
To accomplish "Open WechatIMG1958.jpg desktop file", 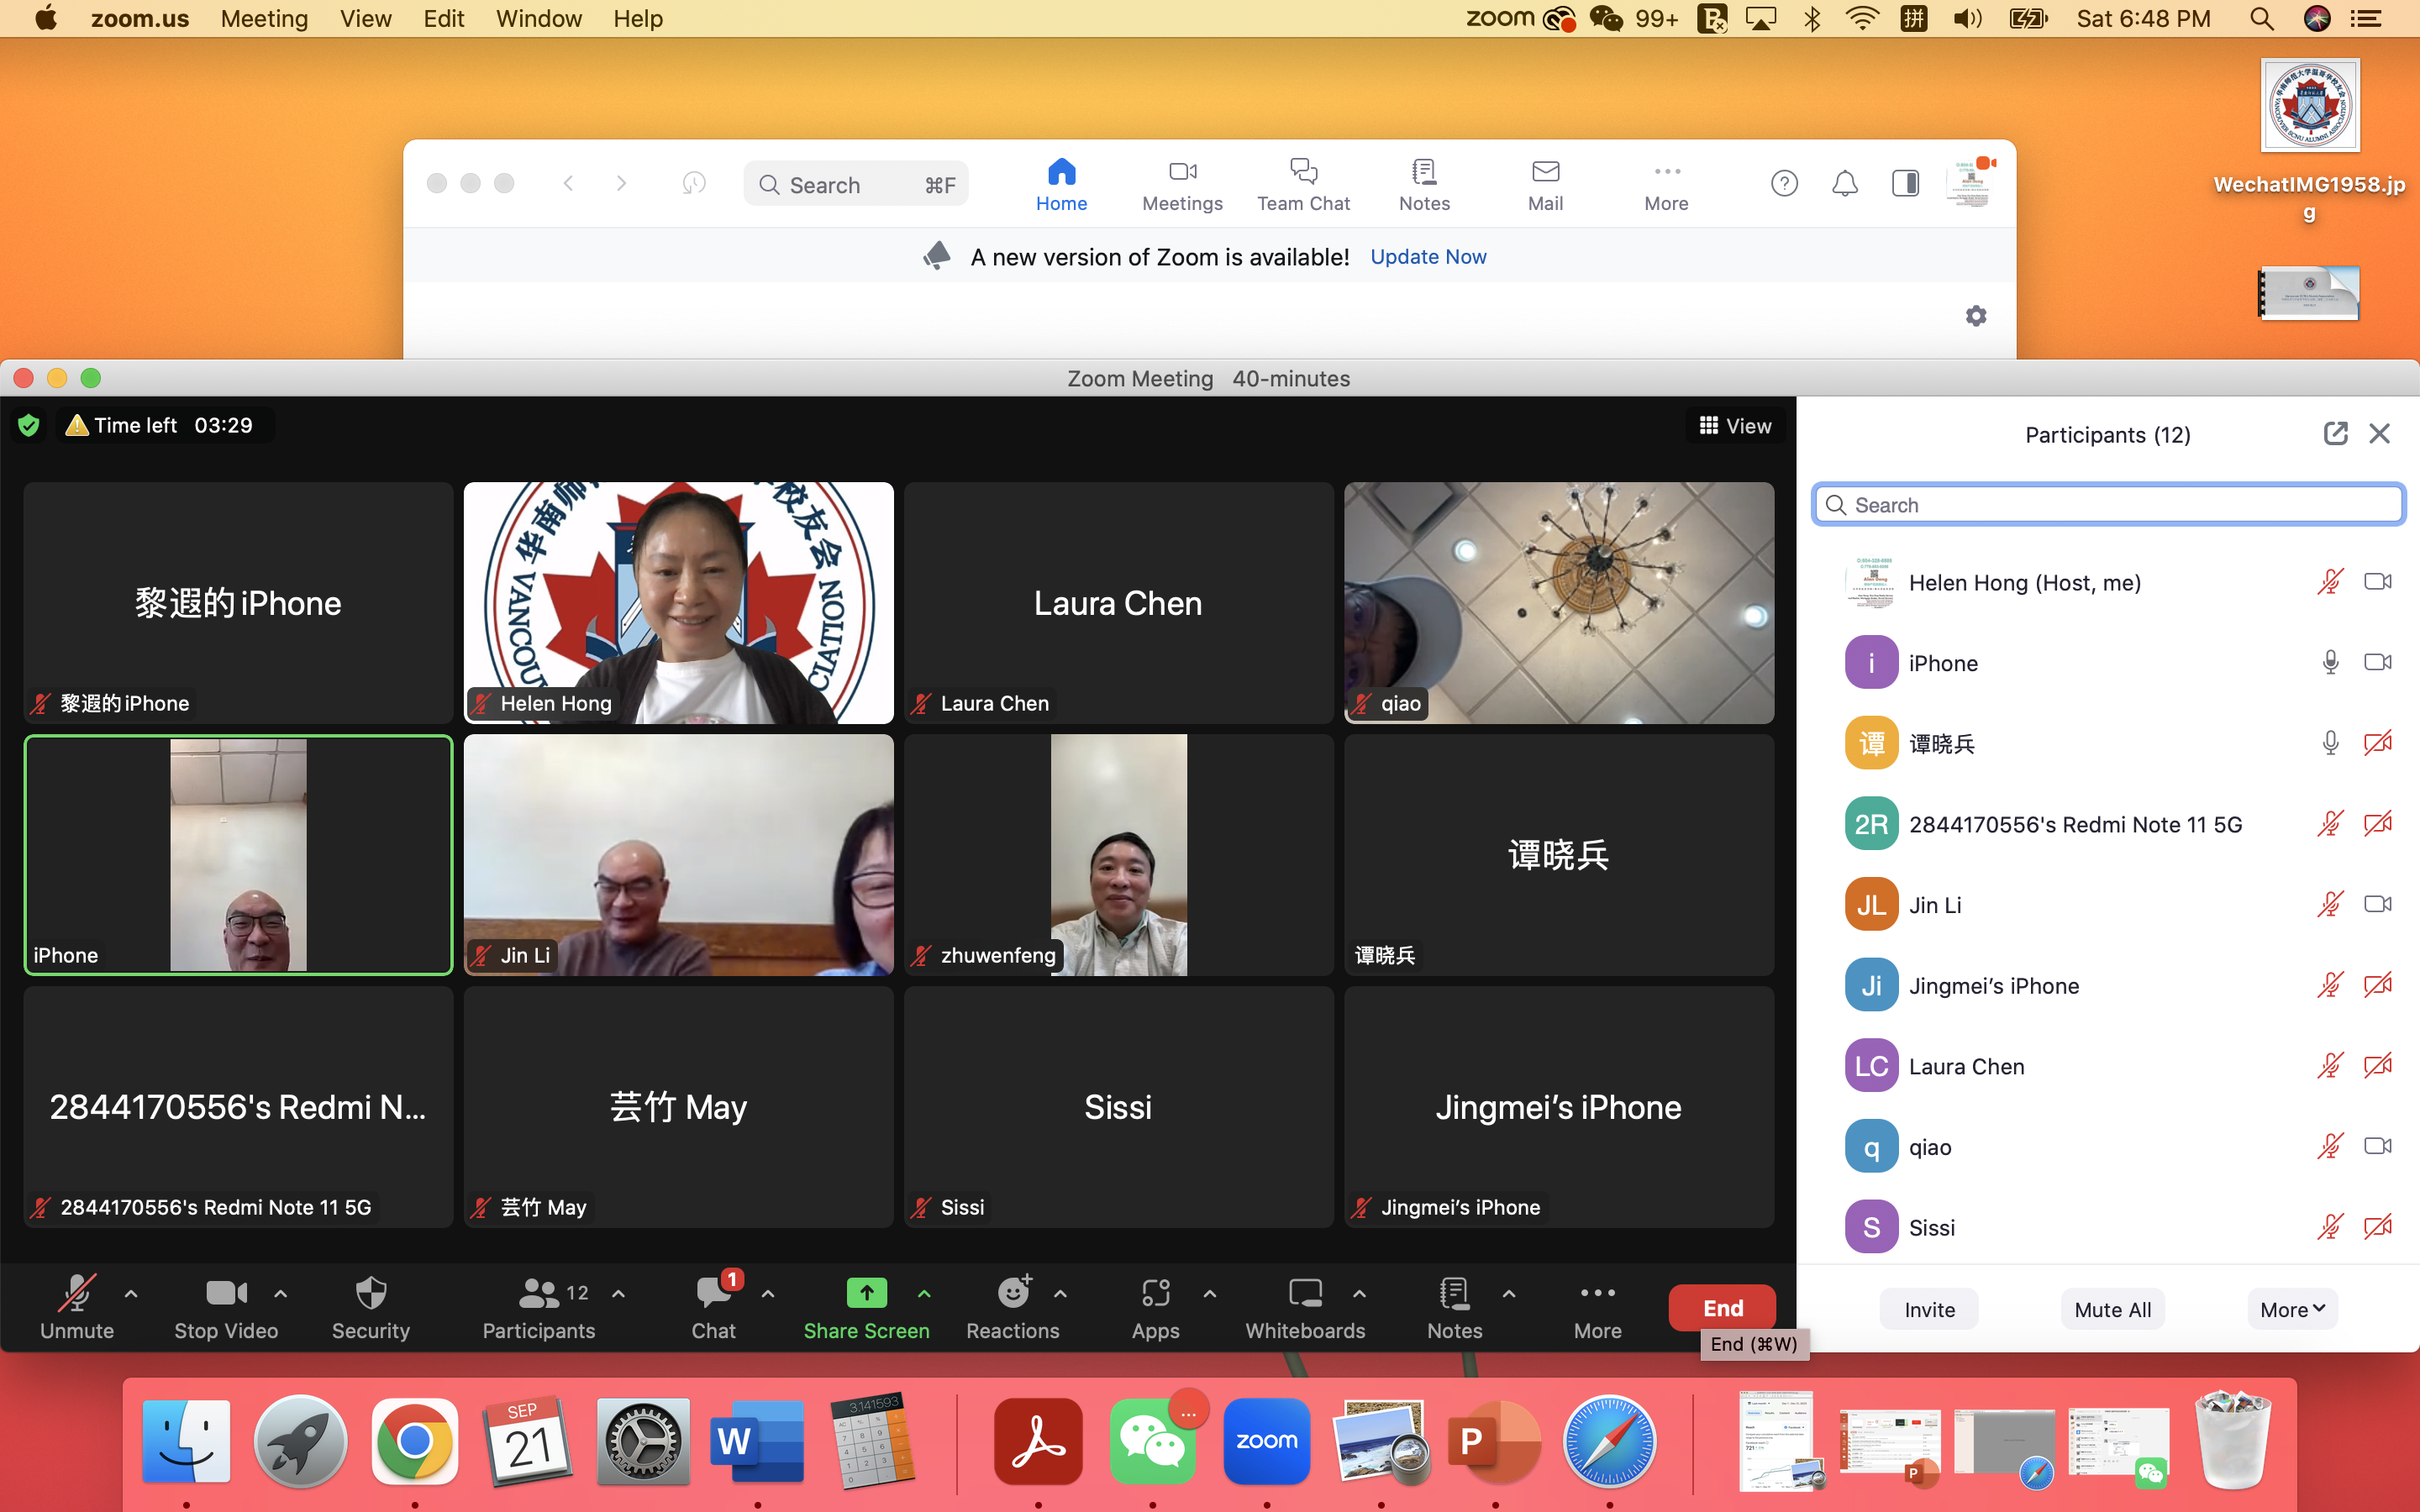I will pos(2309,140).
